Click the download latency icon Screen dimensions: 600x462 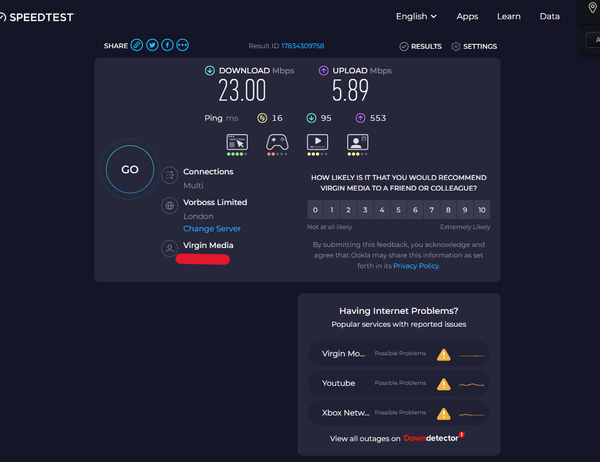coord(311,118)
